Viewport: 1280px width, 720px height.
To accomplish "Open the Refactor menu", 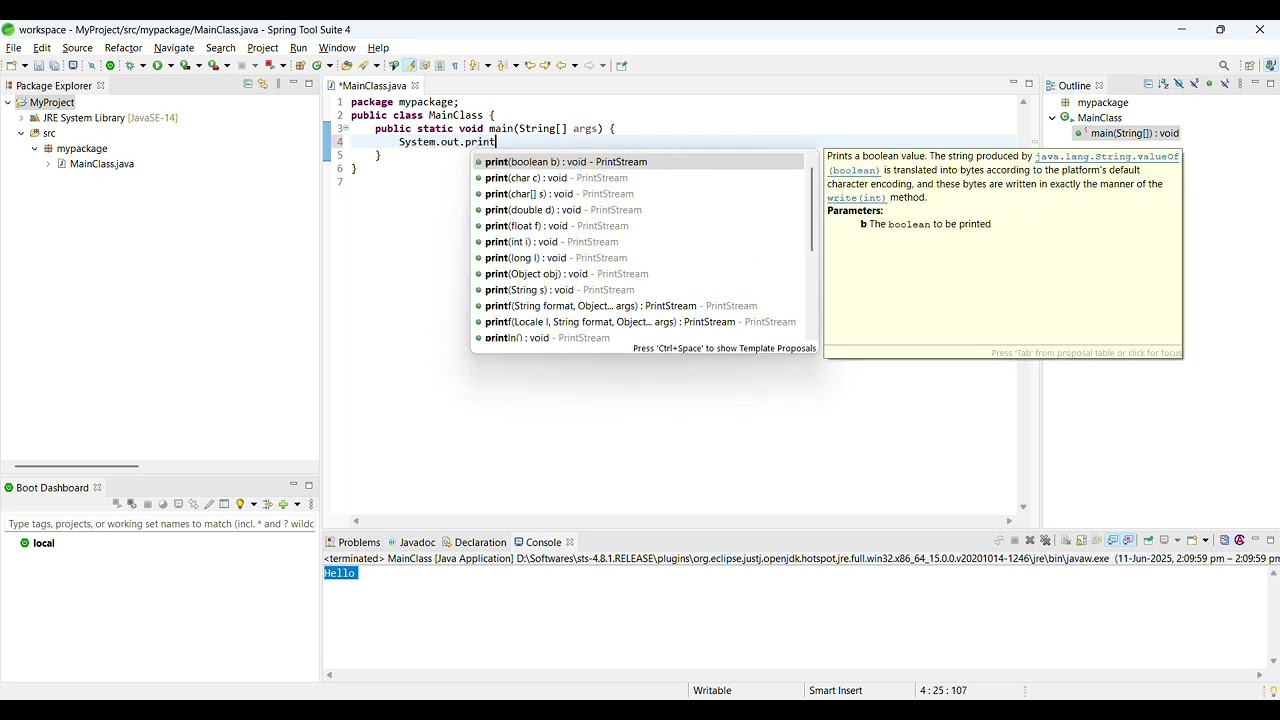I will (x=123, y=48).
